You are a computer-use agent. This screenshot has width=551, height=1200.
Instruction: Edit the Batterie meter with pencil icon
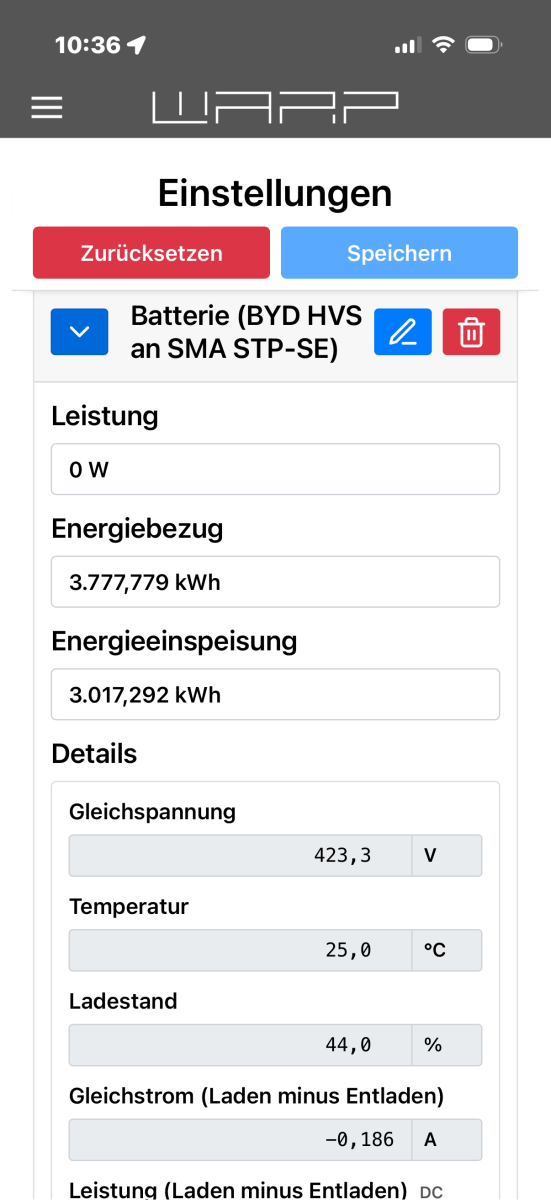click(x=403, y=332)
